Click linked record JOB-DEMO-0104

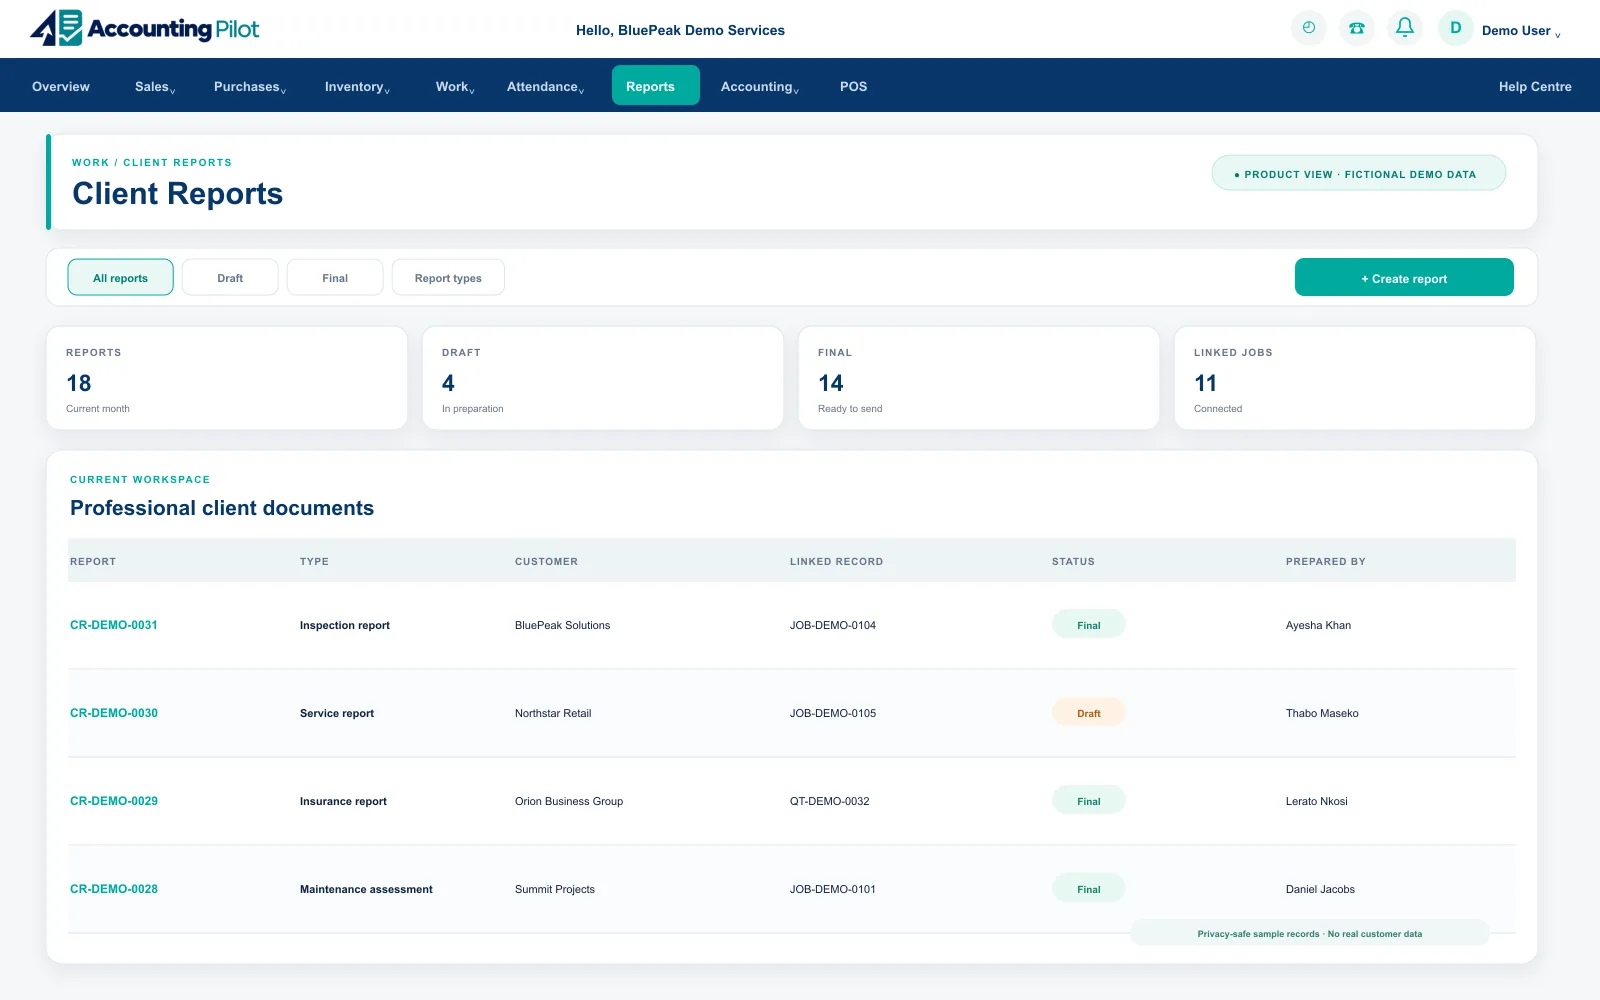tap(833, 625)
